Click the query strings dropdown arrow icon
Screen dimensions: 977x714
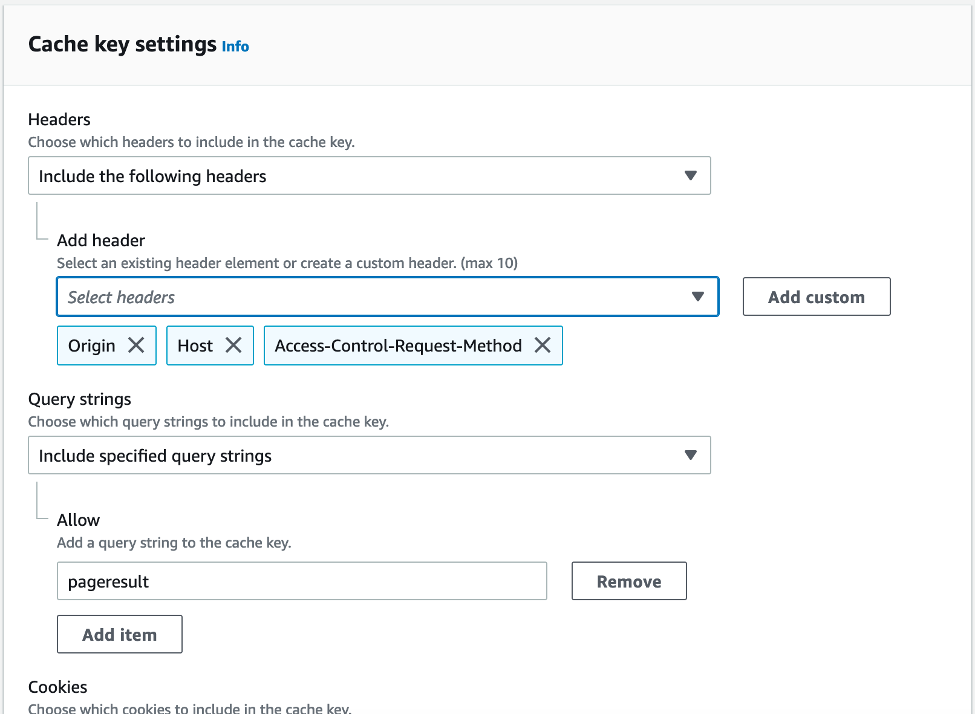pyautogui.click(x=691, y=455)
